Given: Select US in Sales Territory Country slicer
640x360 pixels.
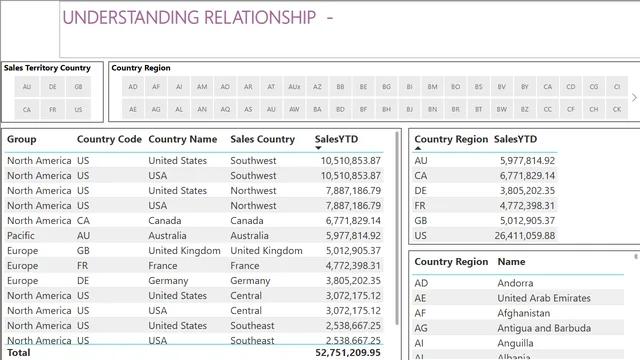Looking at the screenshot, I should point(78,109).
